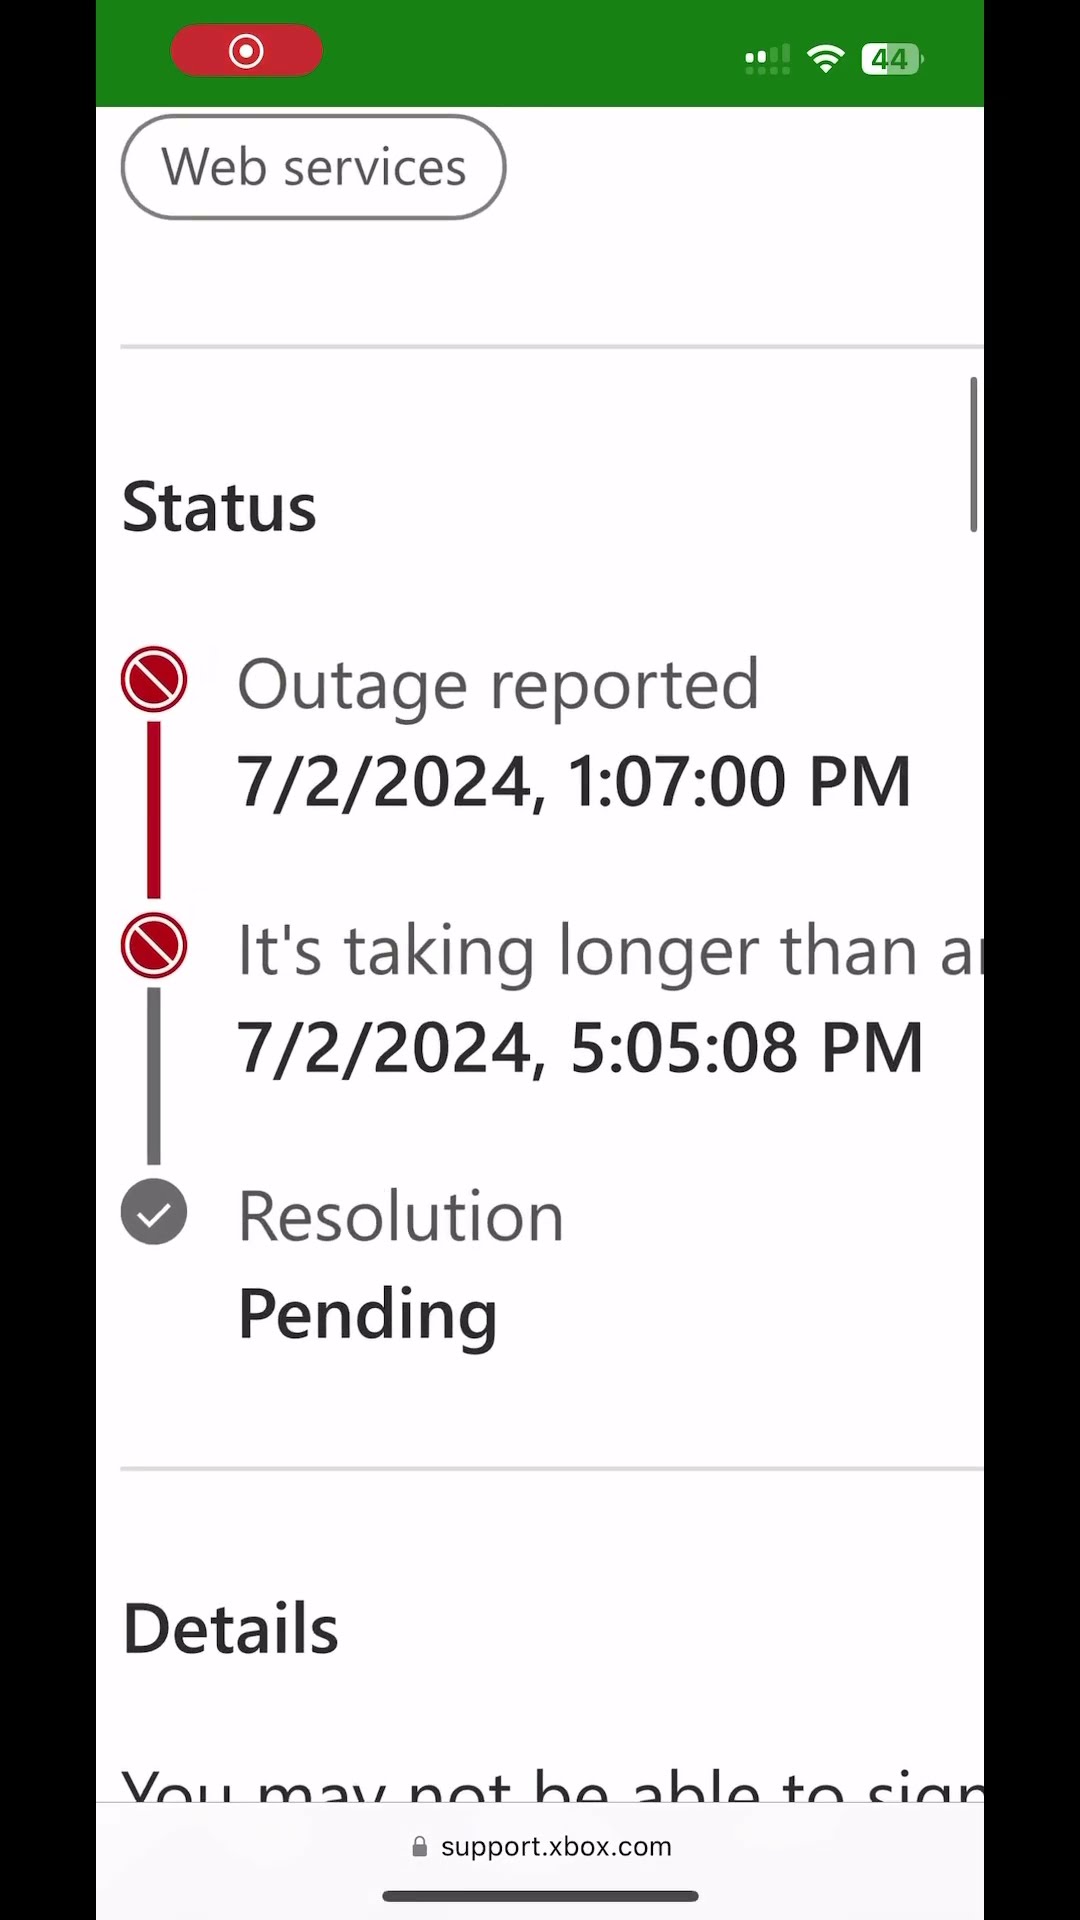Click the Resolution label
The width and height of the screenshot is (1080, 1920).
click(401, 1217)
